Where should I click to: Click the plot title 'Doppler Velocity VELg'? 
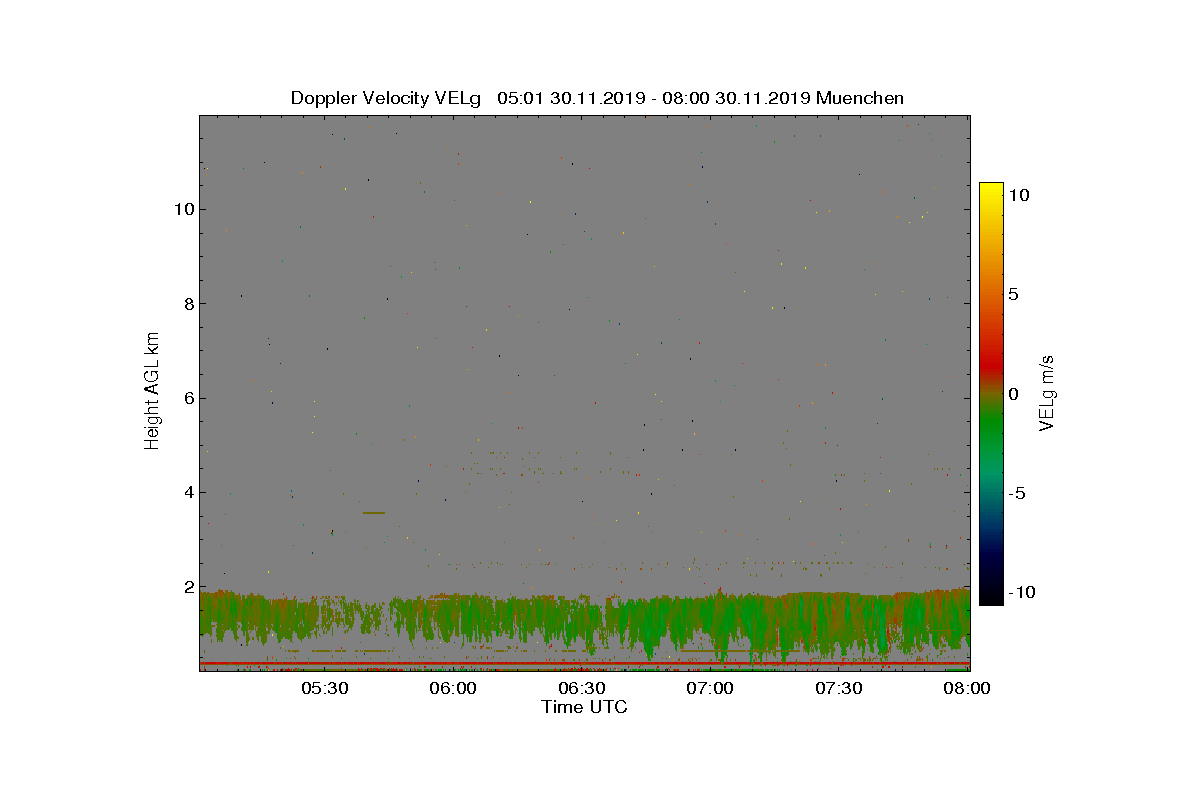point(386,98)
